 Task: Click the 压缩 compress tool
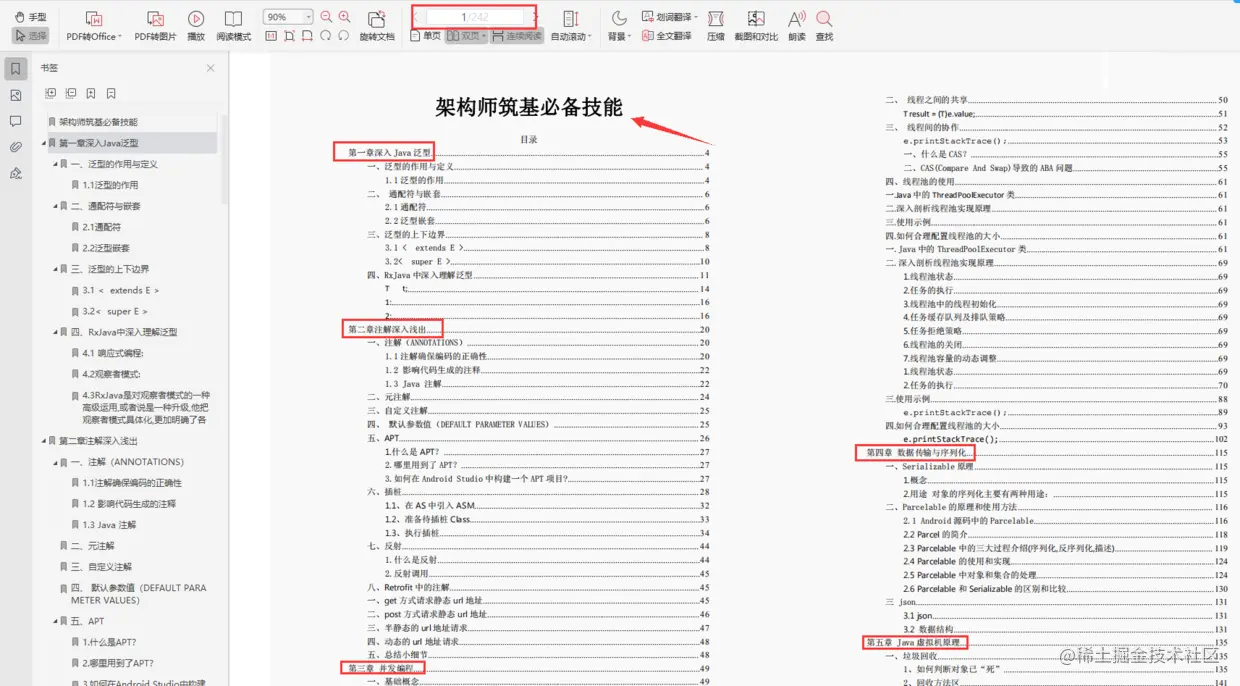716,26
